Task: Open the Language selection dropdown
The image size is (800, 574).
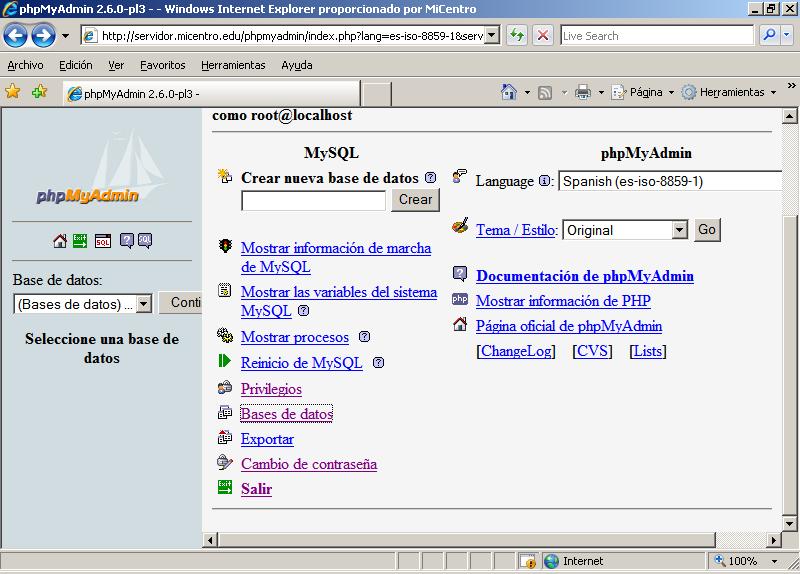Action: tap(670, 182)
